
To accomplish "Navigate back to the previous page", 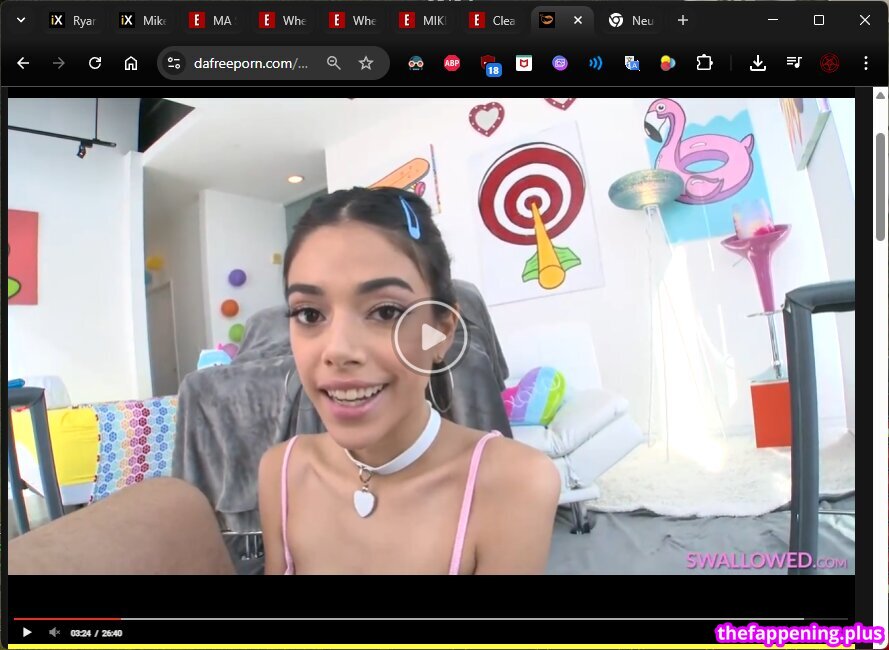I will pos(23,63).
